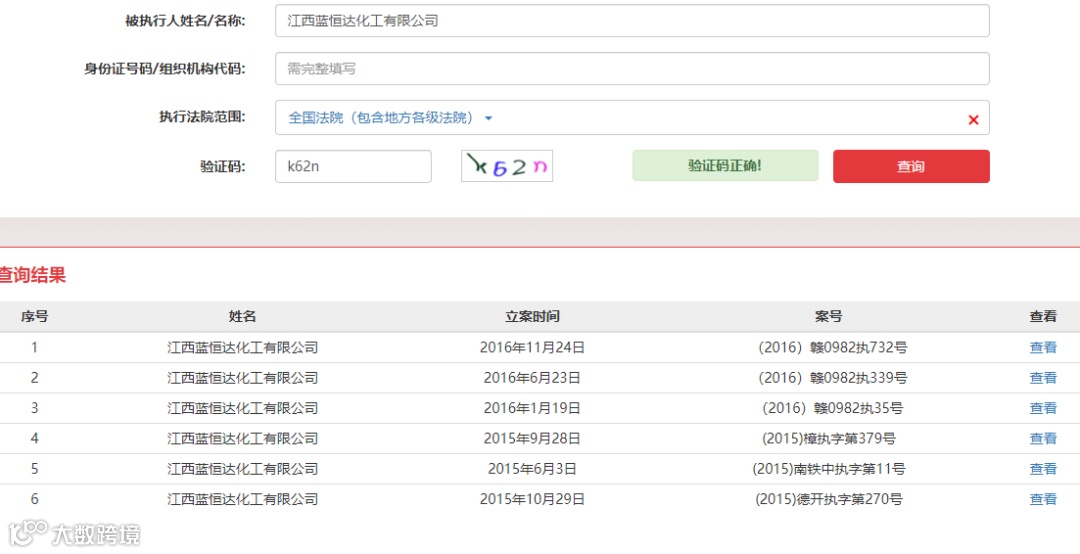Focus the 身份证号码/组织机构代码 input field
This screenshot has height=554, width=1080.
632,69
